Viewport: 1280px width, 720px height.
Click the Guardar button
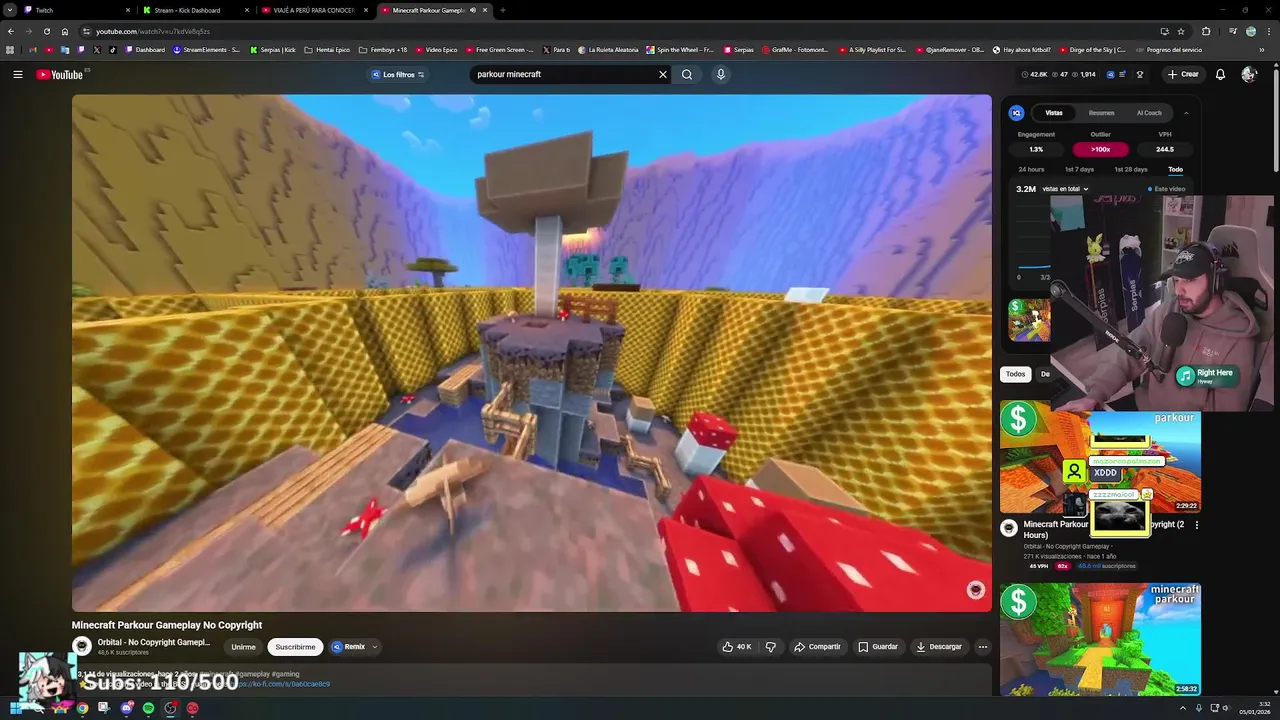[x=878, y=647]
